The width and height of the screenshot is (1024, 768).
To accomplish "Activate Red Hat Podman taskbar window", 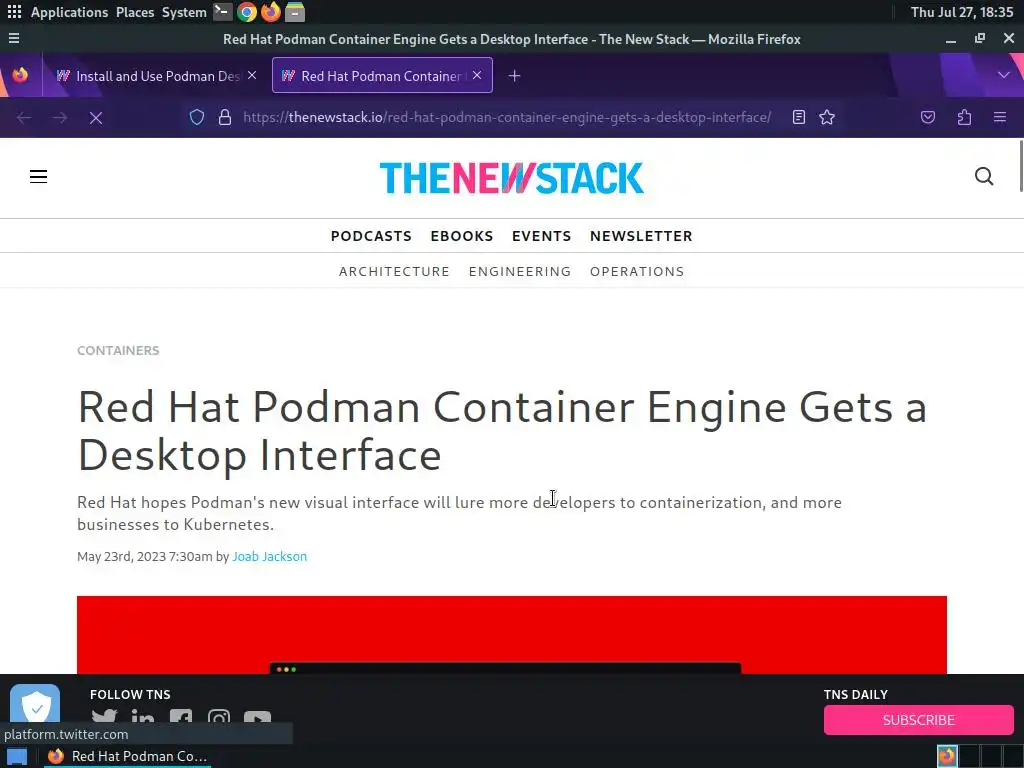I will pyautogui.click(x=127, y=756).
